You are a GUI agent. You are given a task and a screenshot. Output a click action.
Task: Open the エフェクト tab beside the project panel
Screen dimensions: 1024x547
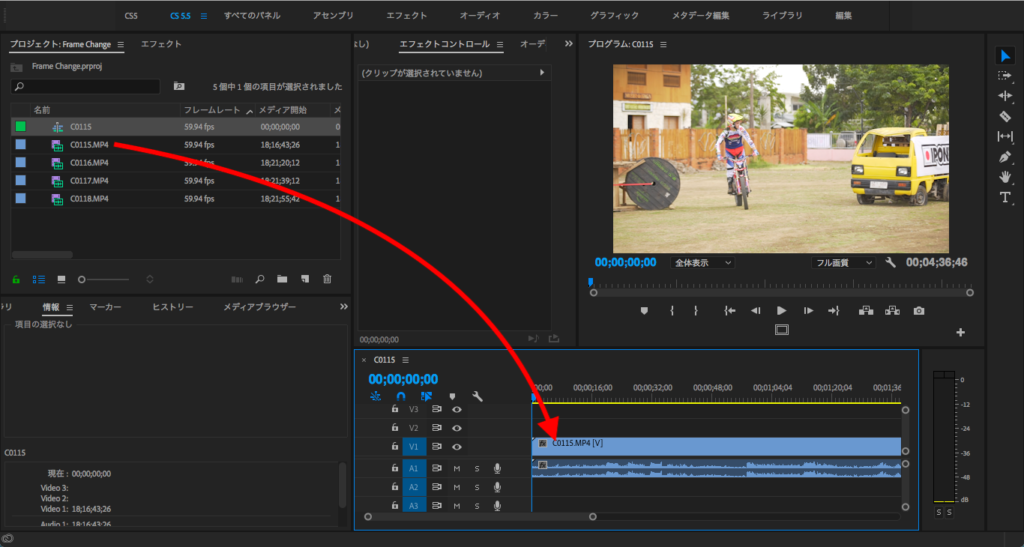point(161,45)
